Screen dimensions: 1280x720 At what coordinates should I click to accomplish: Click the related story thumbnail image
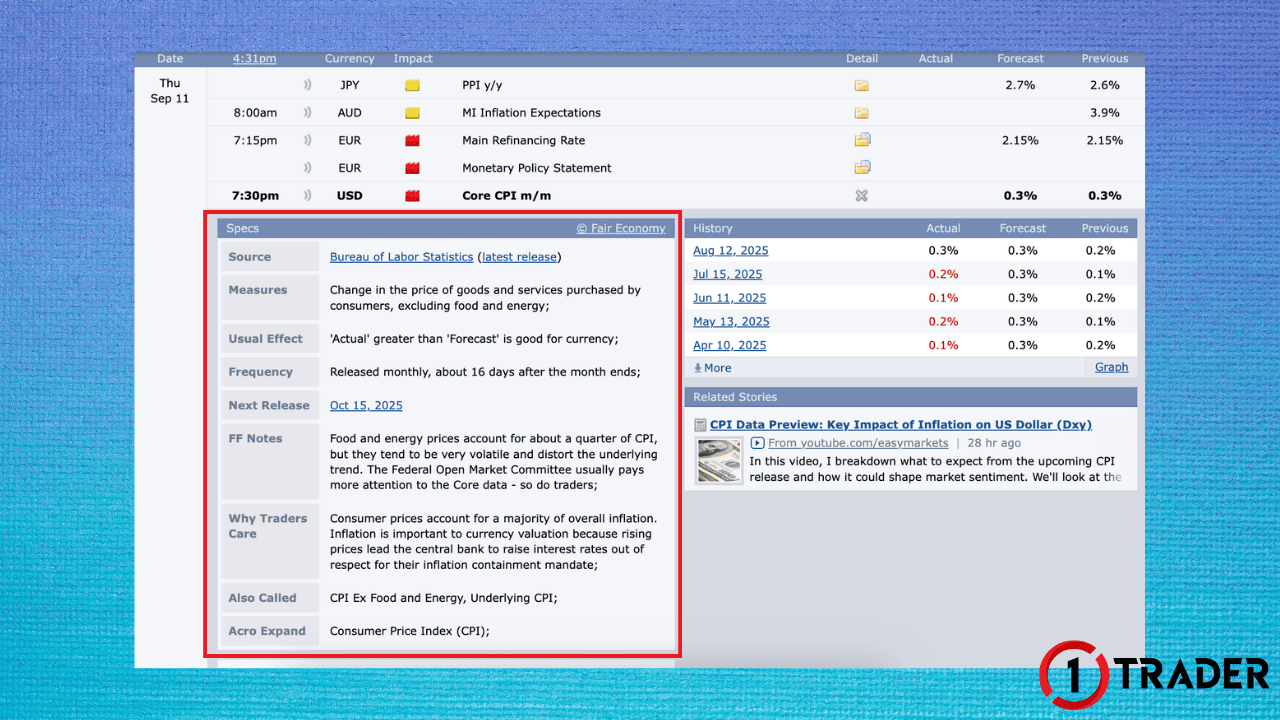719,461
